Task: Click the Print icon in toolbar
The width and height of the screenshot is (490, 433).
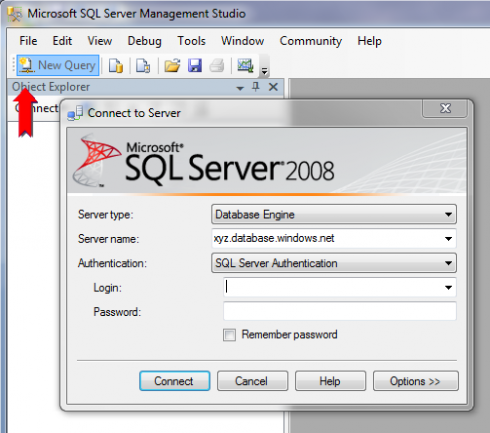Action: [217, 65]
